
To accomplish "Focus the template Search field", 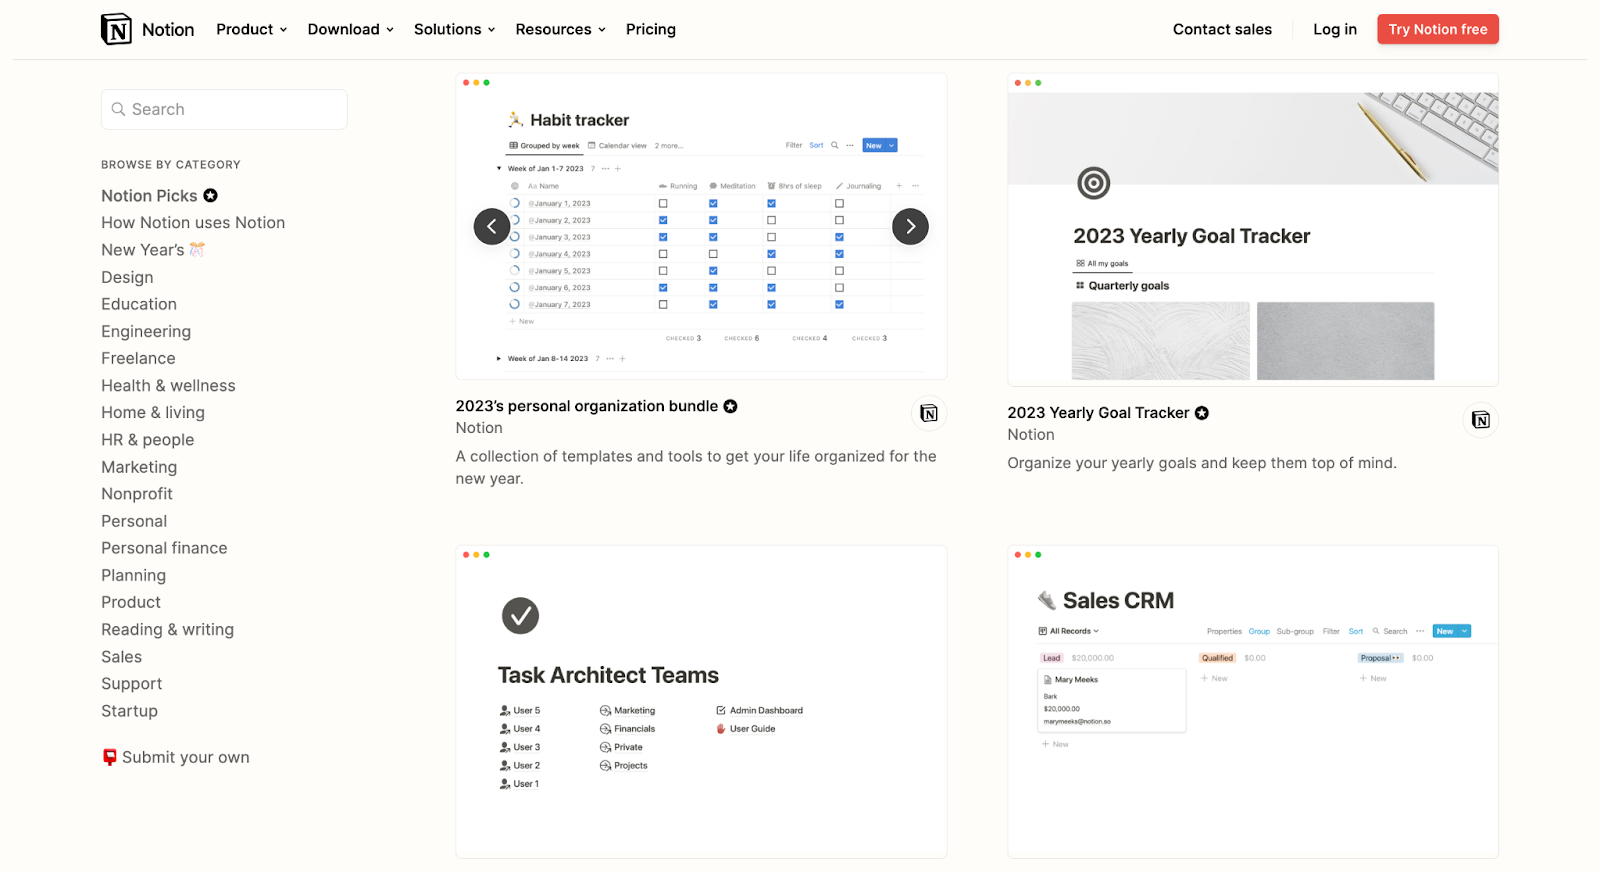I will 224,109.
